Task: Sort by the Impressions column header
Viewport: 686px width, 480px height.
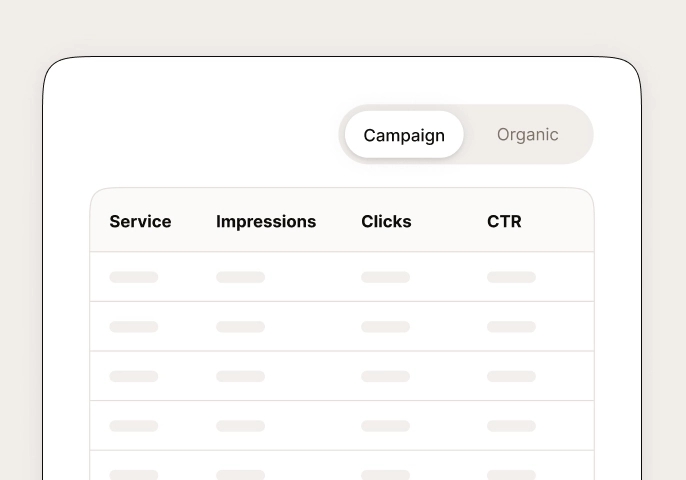Action: coord(266,222)
